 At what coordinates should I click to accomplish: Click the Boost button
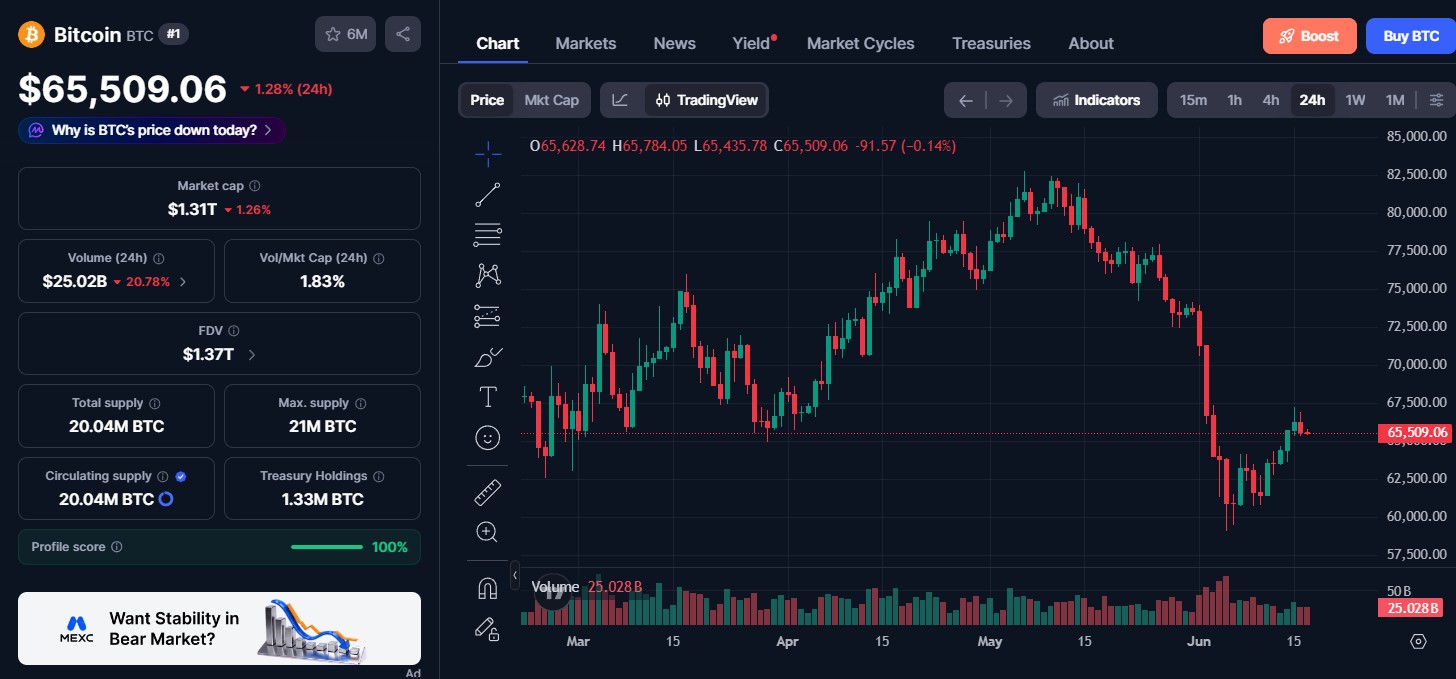[1309, 36]
